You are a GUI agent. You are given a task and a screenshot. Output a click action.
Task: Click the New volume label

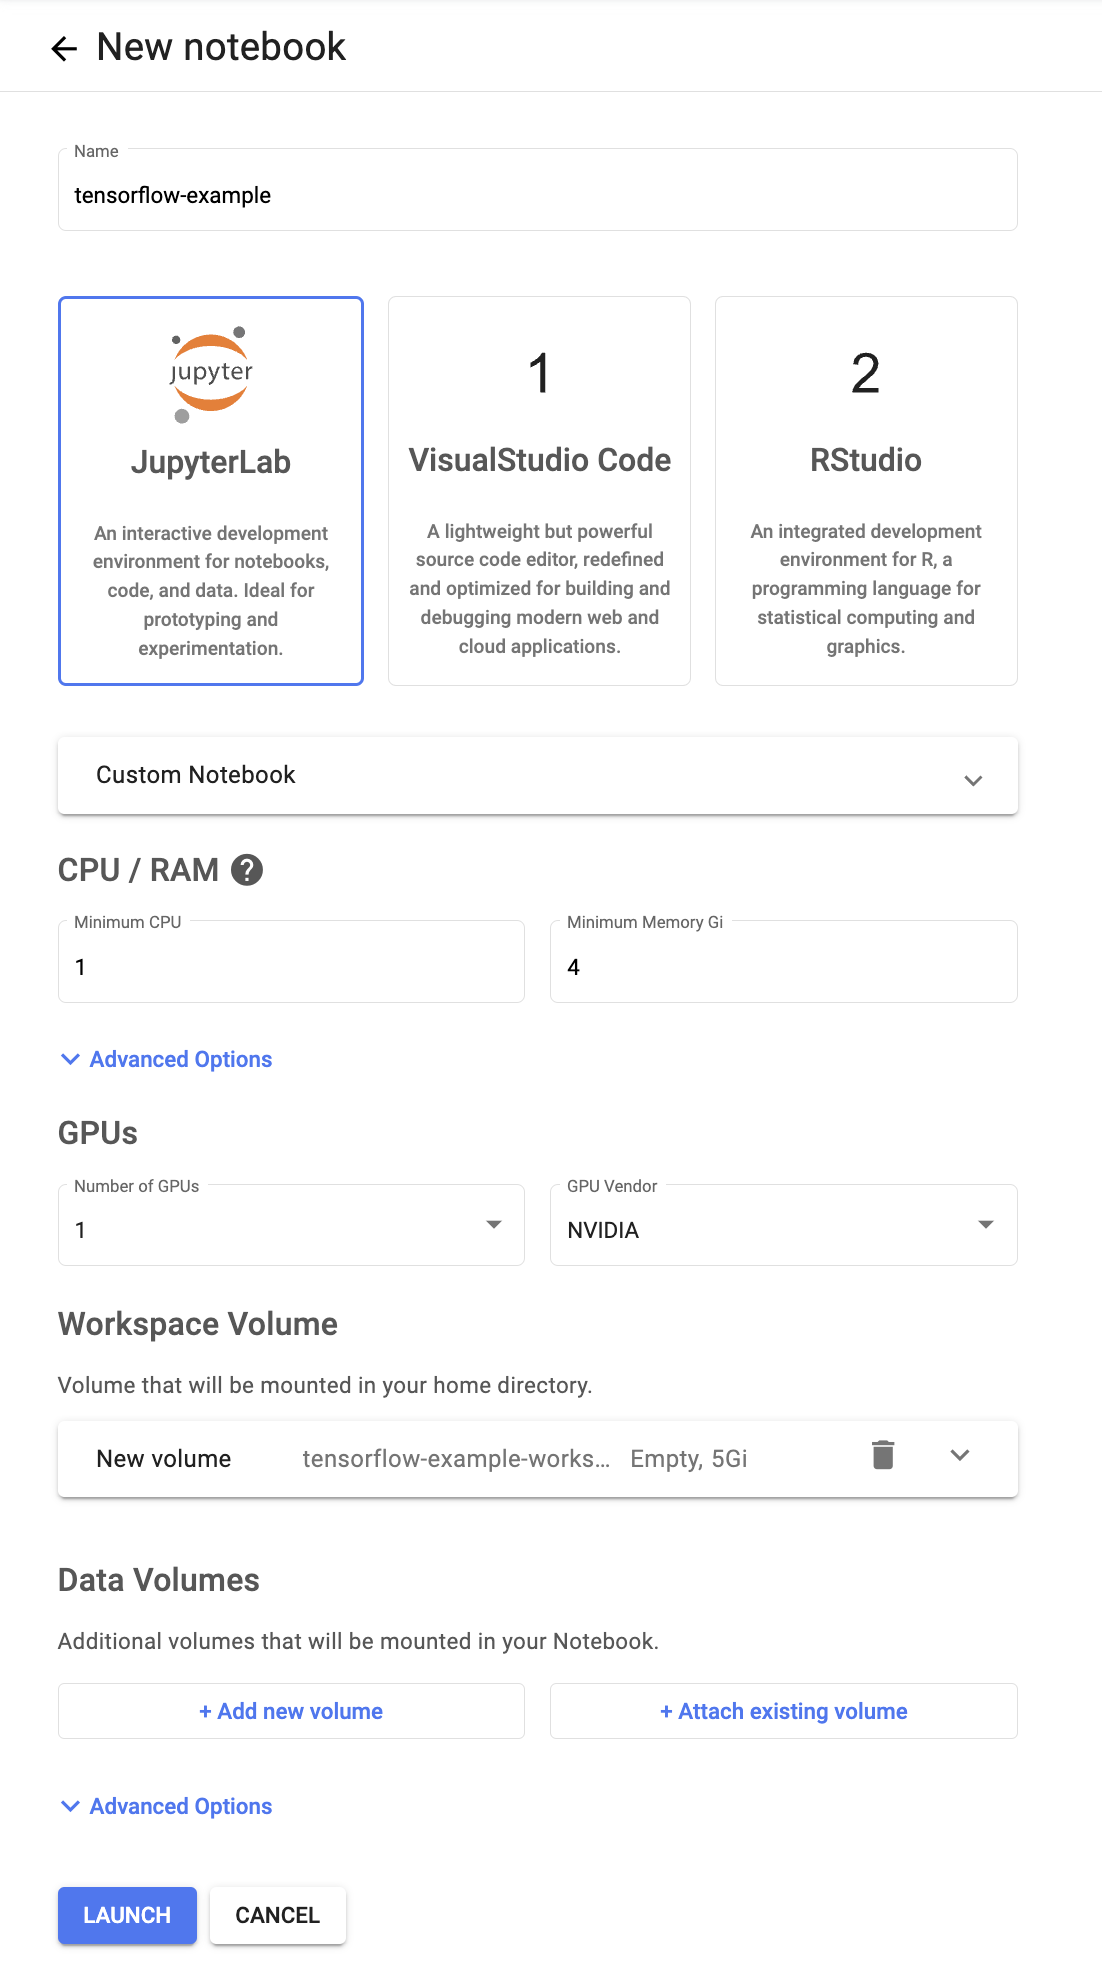click(x=164, y=1459)
